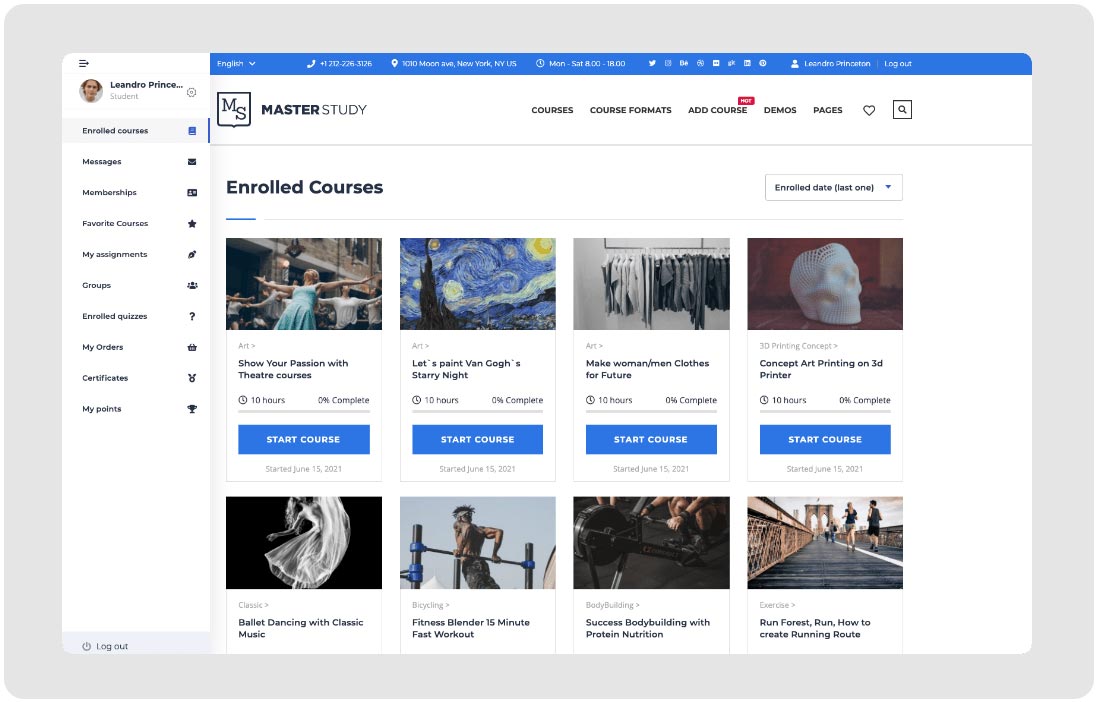Click the phone icon in top bar
The width and height of the screenshot is (1097, 702).
point(311,64)
